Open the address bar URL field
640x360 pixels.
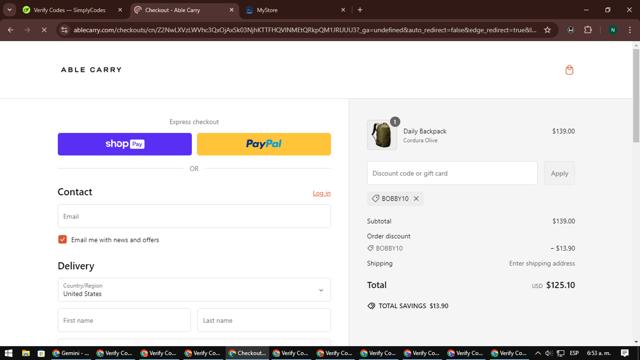pos(304,30)
